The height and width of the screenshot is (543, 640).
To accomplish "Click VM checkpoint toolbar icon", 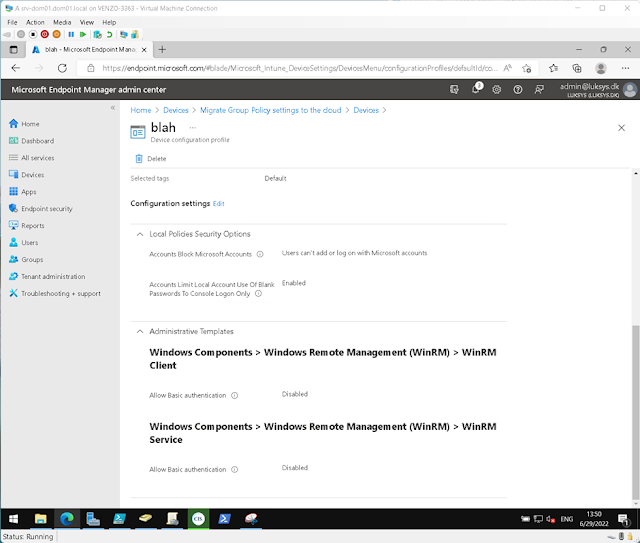I will tap(97, 34).
